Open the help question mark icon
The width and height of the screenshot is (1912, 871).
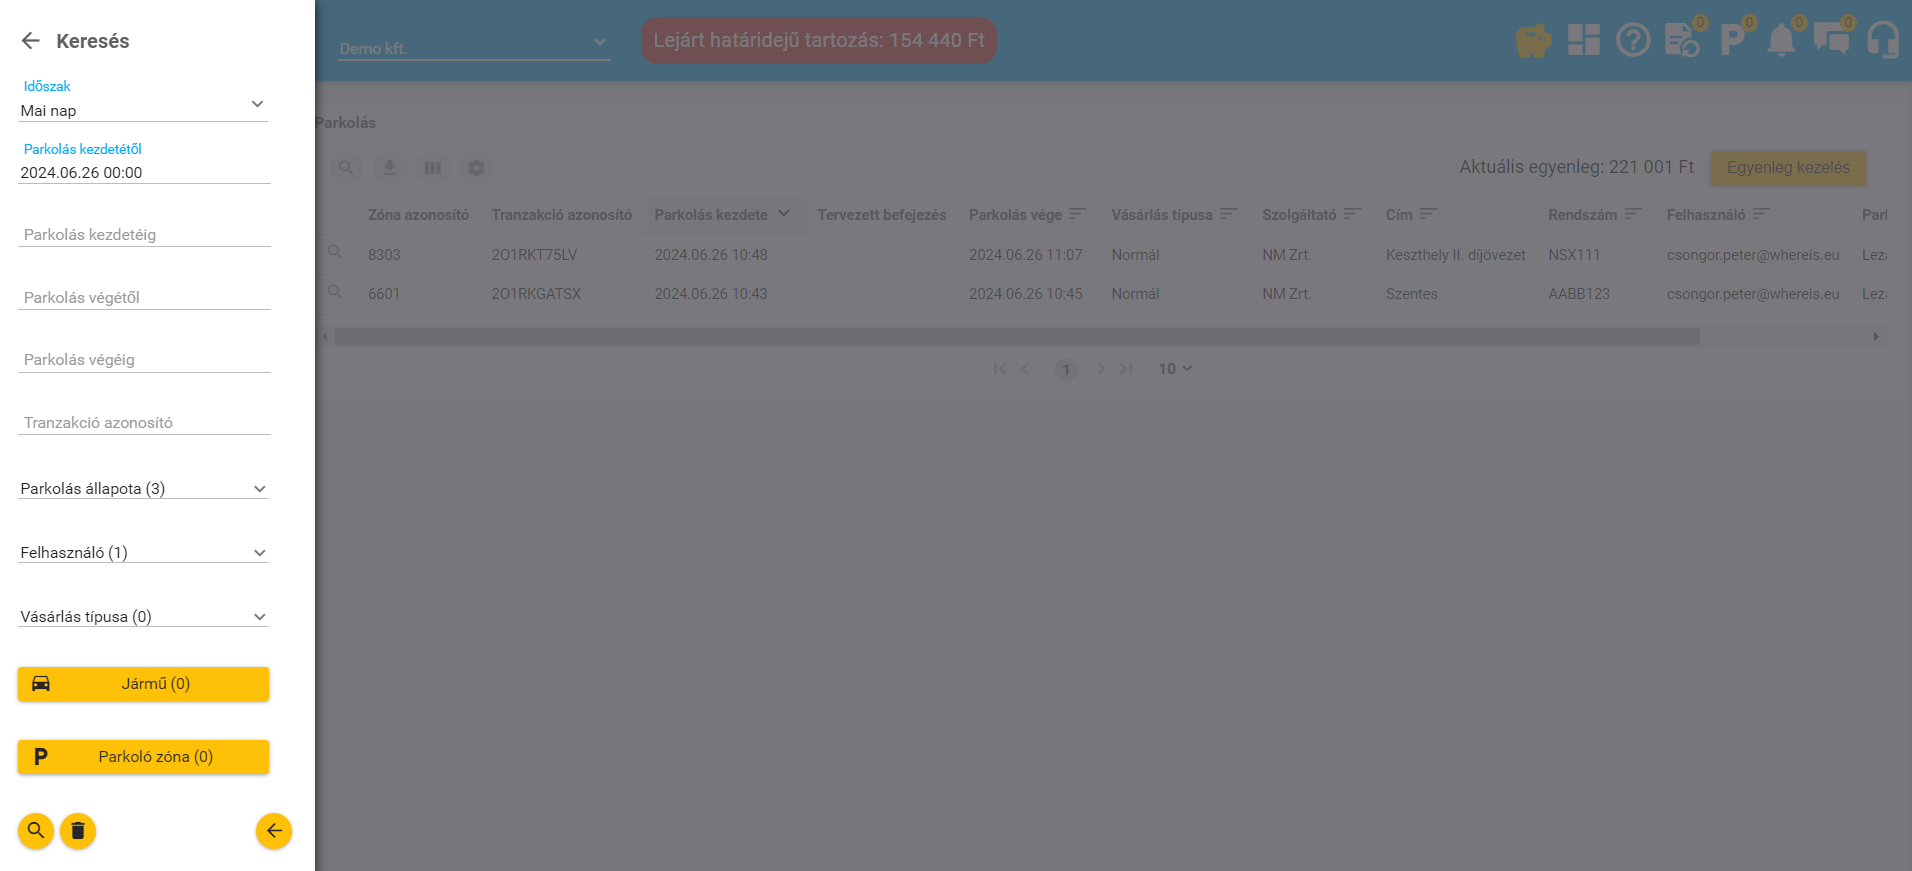pos(1633,41)
